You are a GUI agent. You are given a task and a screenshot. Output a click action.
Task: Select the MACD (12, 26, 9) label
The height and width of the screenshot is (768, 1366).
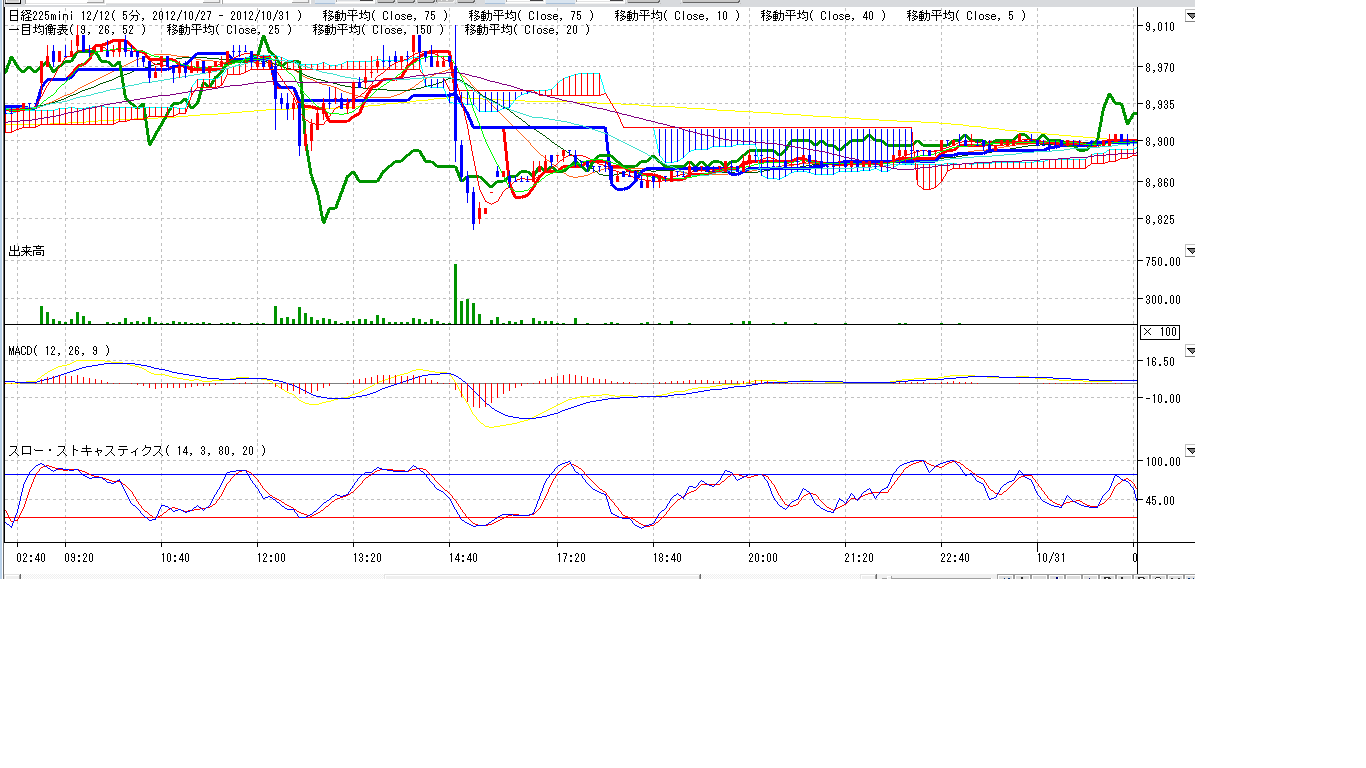click(x=59, y=351)
